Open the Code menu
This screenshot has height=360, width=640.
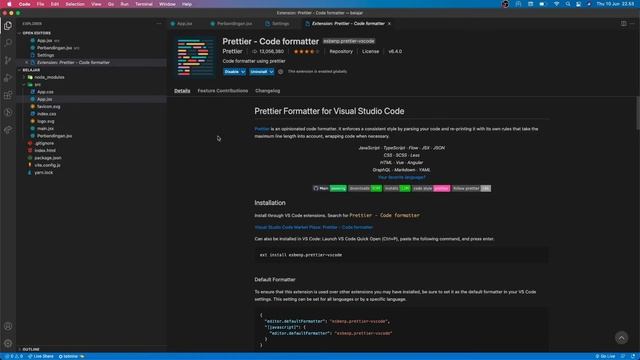coord(24,4)
